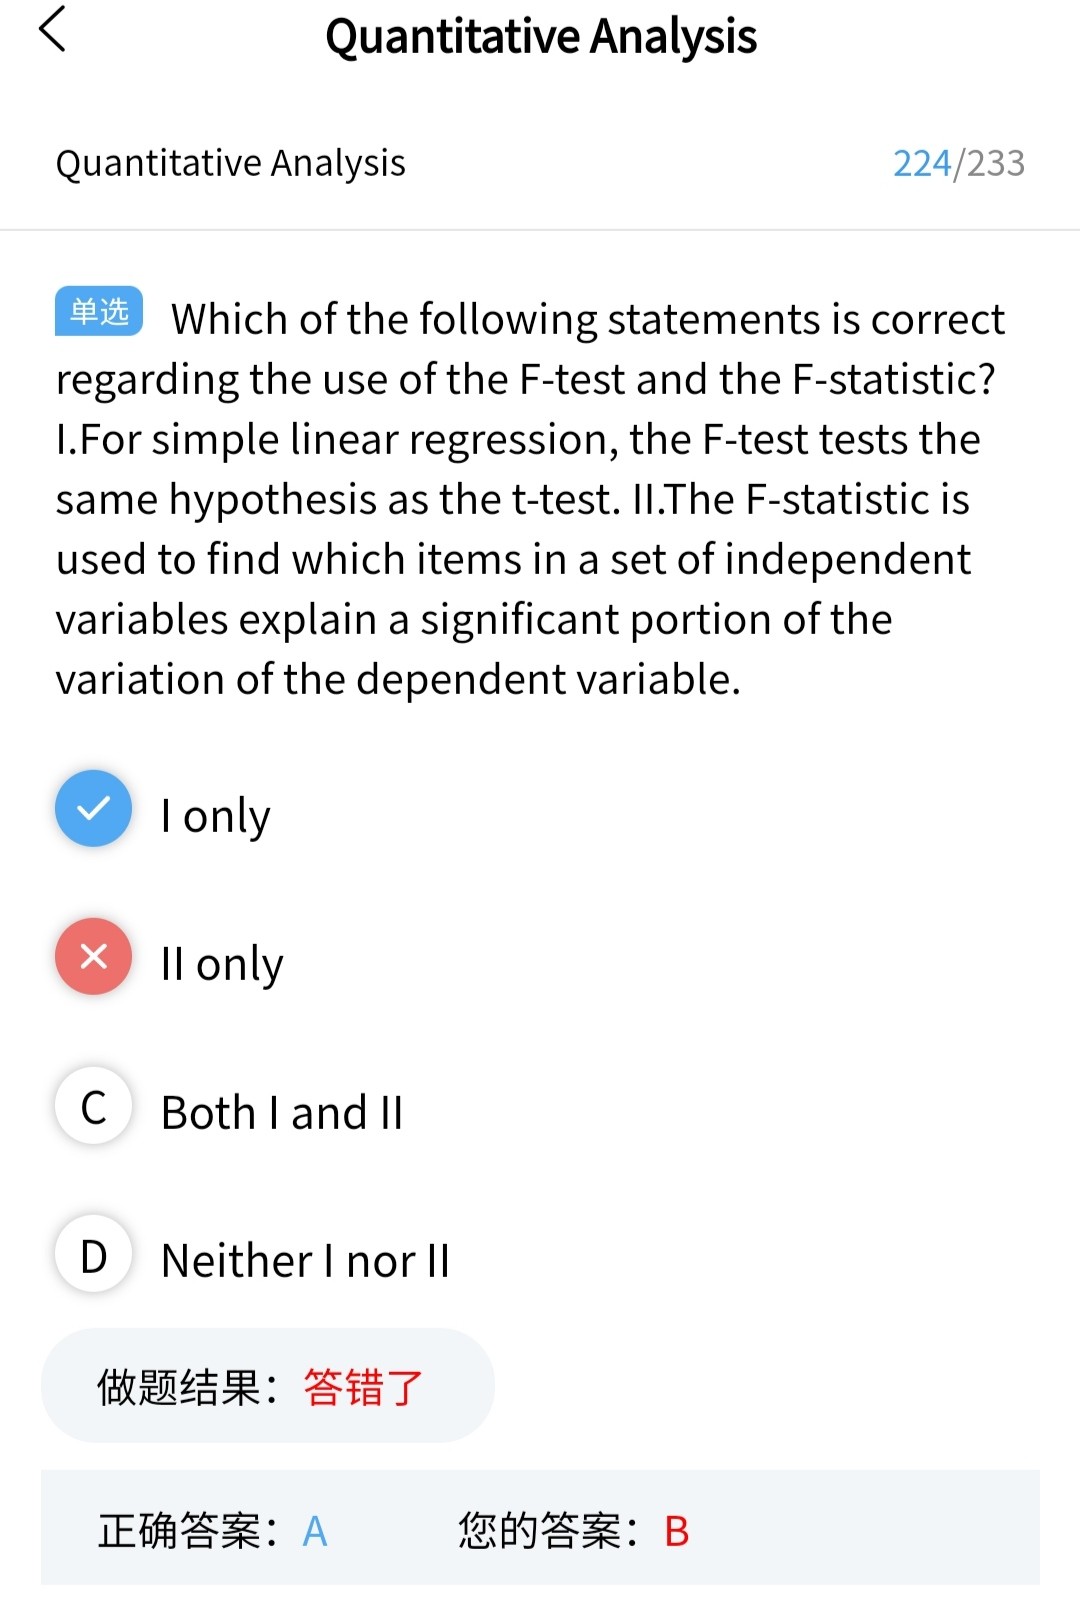This screenshot has height=1619, width=1080.
Task: Tap the 做题结果 result pill
Action: coord(268,1386)
